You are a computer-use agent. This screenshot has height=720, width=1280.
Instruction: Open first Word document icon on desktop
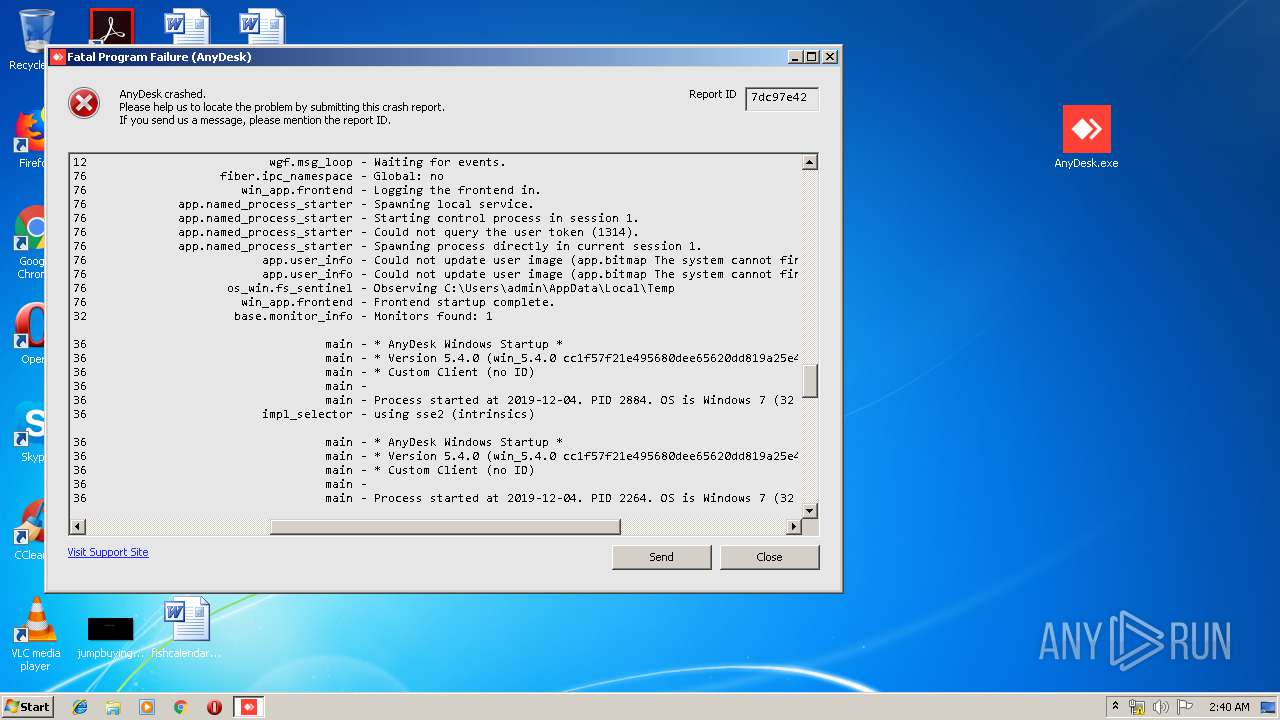tap(187, 27)
